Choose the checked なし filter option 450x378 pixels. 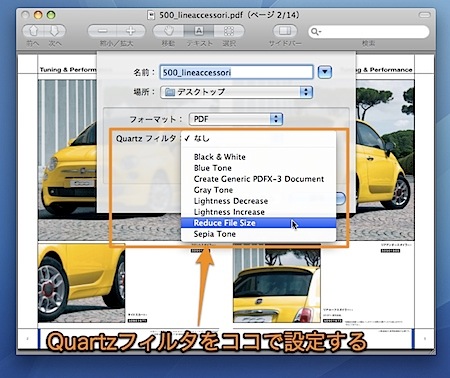(258, 138)
